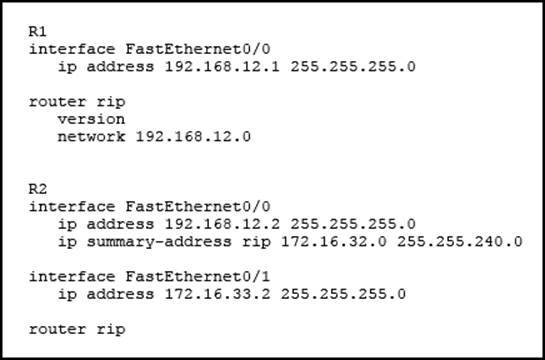This screenshot has width=545, height=360.
Task: Click the R2 router heading
Action: pos(38,189)
